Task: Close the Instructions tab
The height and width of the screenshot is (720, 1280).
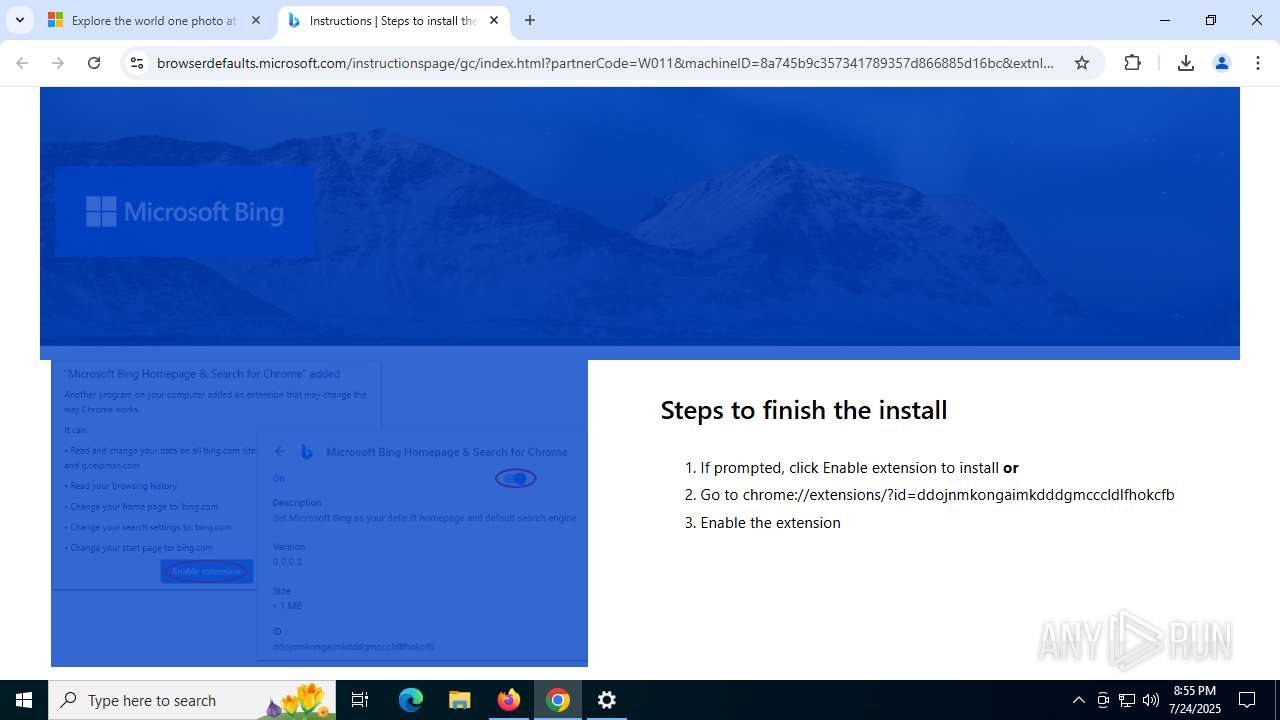Action: 494,20
